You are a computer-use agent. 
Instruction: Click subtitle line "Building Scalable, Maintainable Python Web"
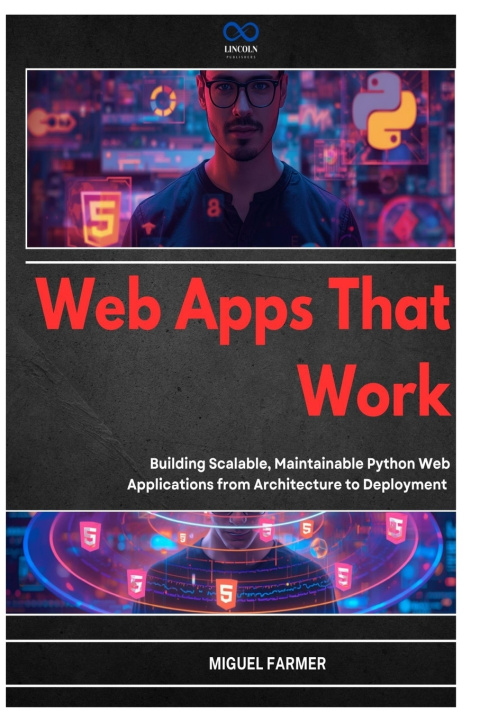click(x=299, y=464)
